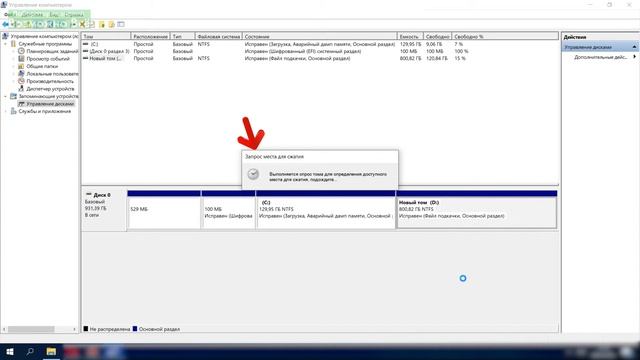Select Управление дисками in the tree
Image resolution: width=640 pixels, height=360 pixels.
50,104
